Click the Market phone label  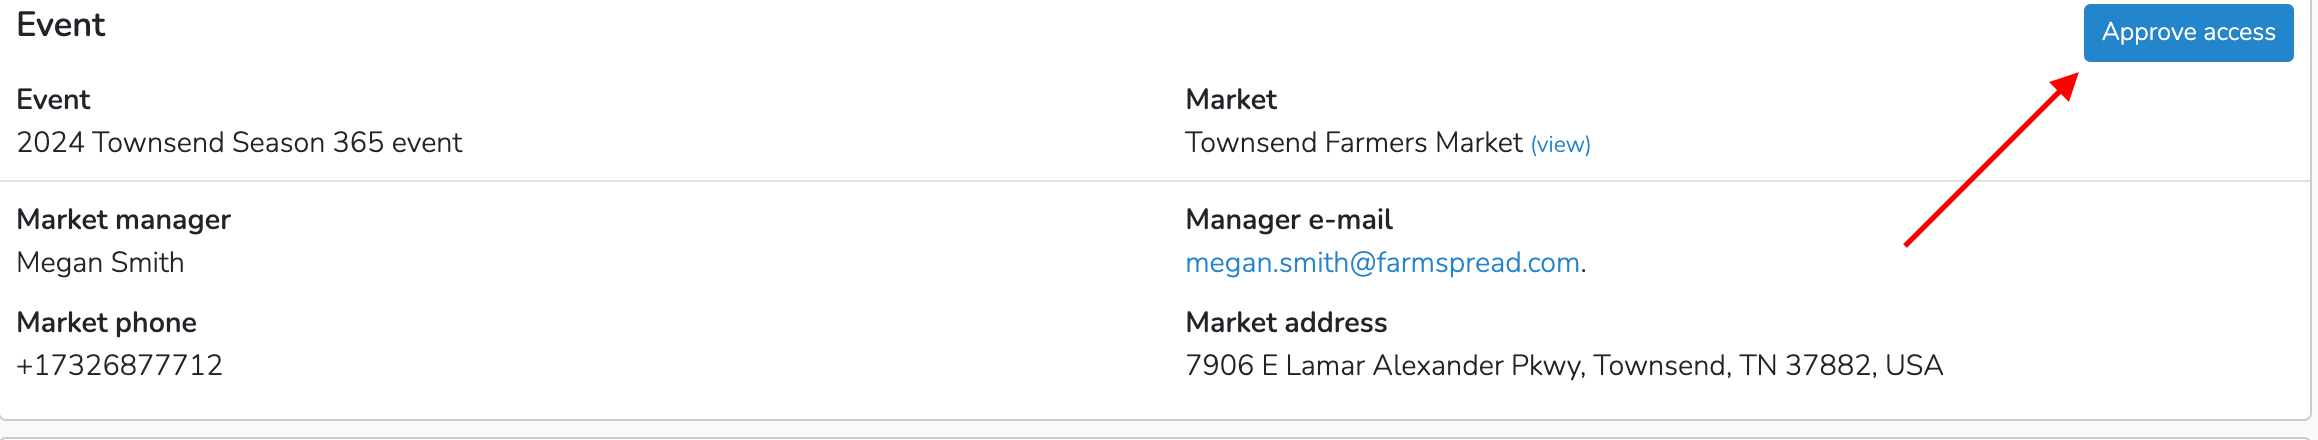[x=106, y=323]
